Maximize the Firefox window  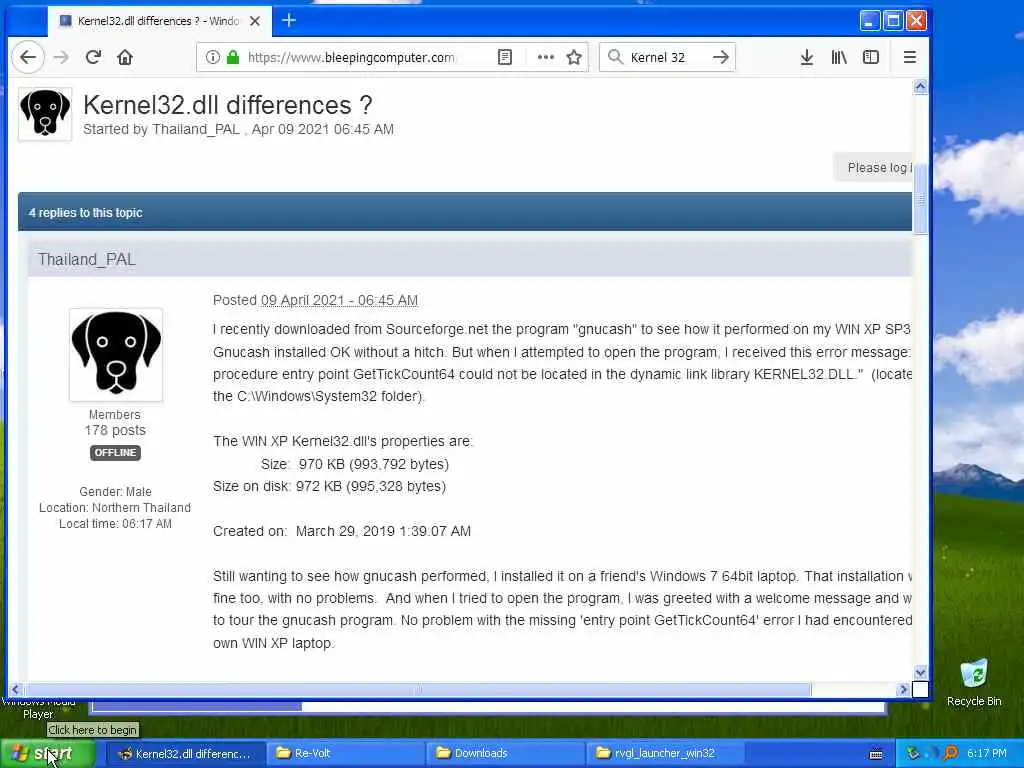[x=893, y=21]
